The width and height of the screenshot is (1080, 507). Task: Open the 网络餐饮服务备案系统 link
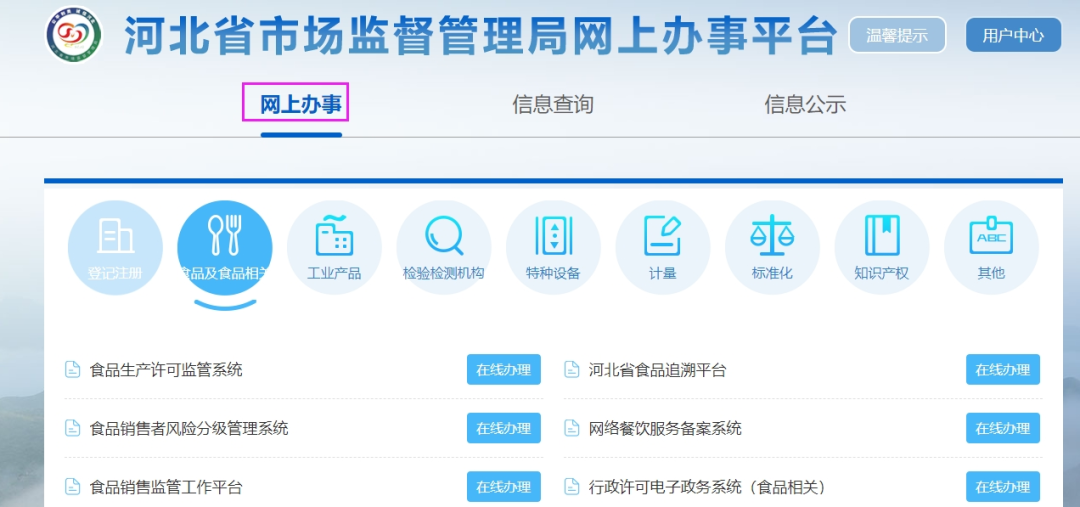click(x=665, y=428)
